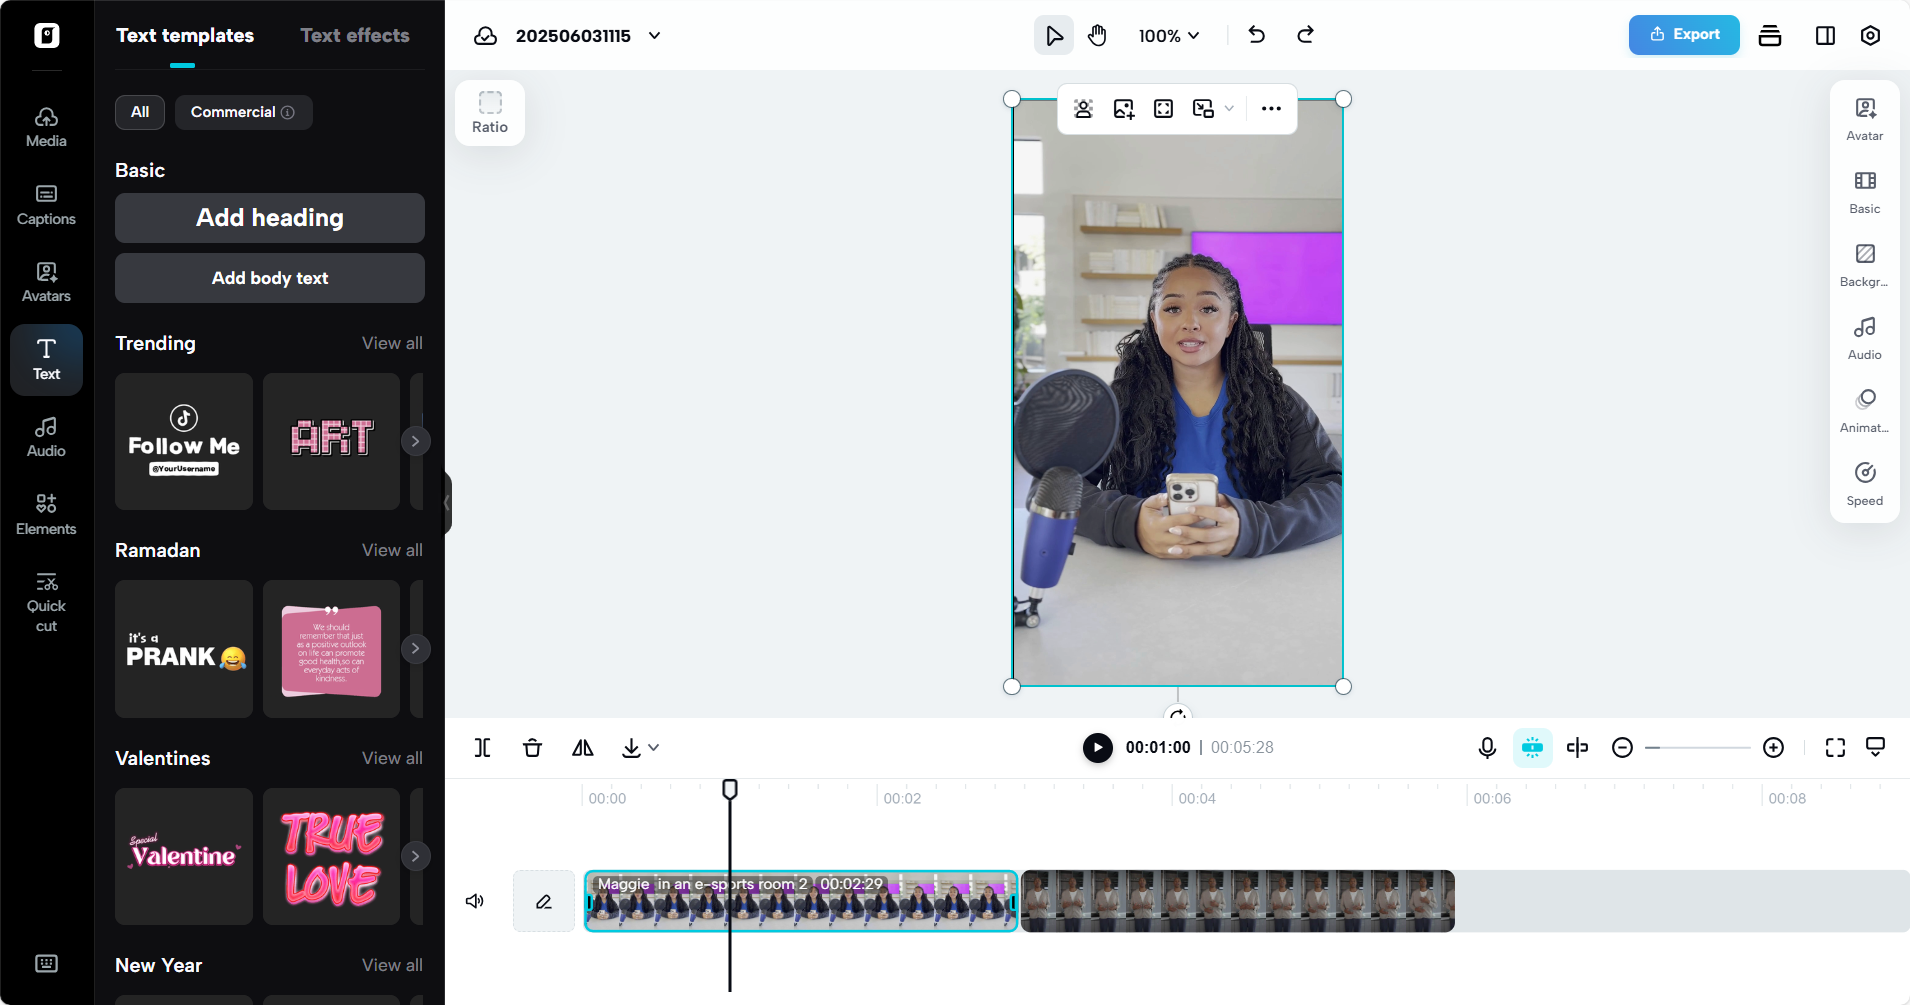Select the hand pan tool
The width and height of the screenshot is (1910, 1005).
click(x=1097, y=36)
